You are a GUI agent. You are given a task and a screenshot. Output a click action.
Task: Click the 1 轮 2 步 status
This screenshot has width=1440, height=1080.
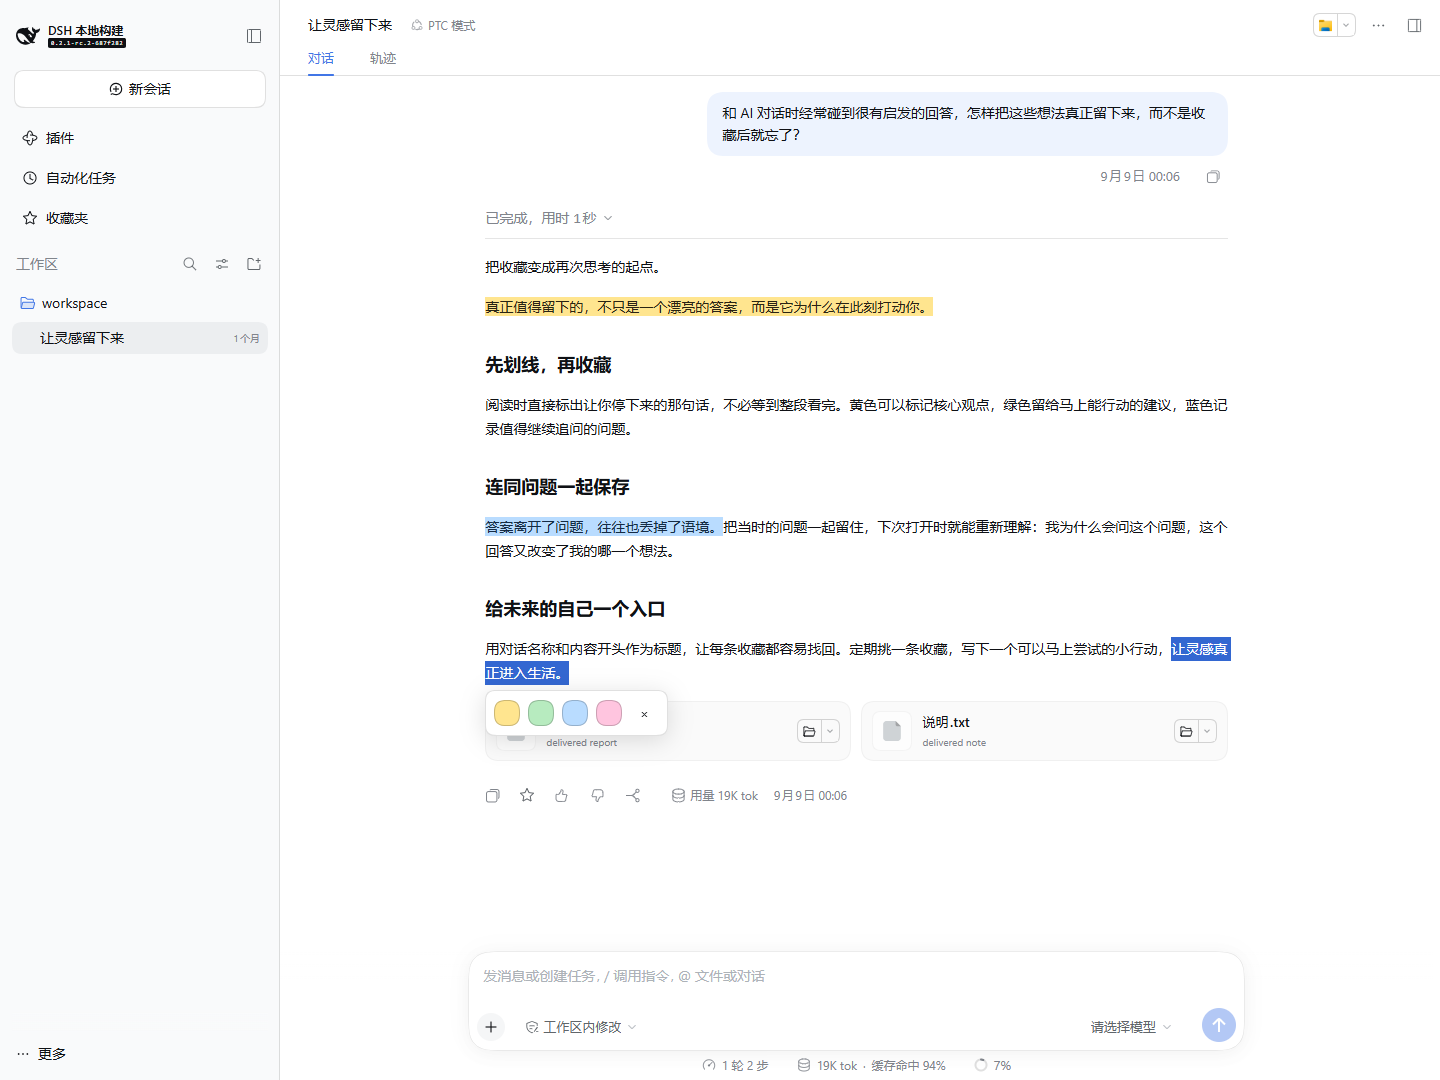(736, 1066)
